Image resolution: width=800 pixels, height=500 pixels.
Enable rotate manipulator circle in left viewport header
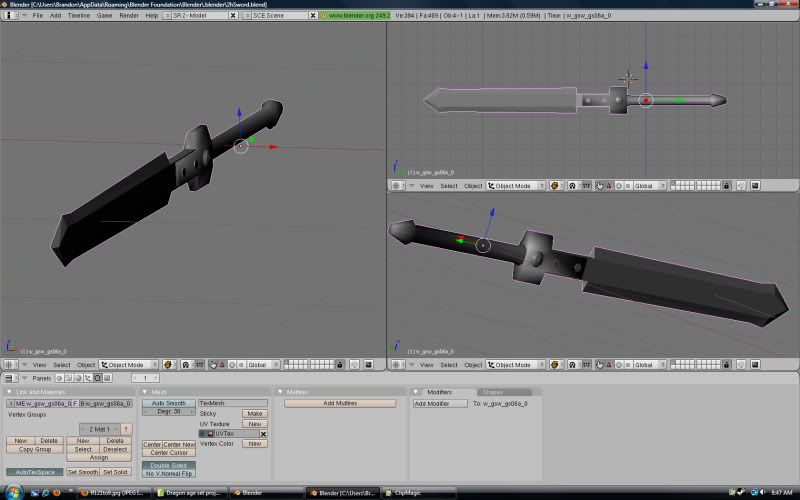[232, 365]
